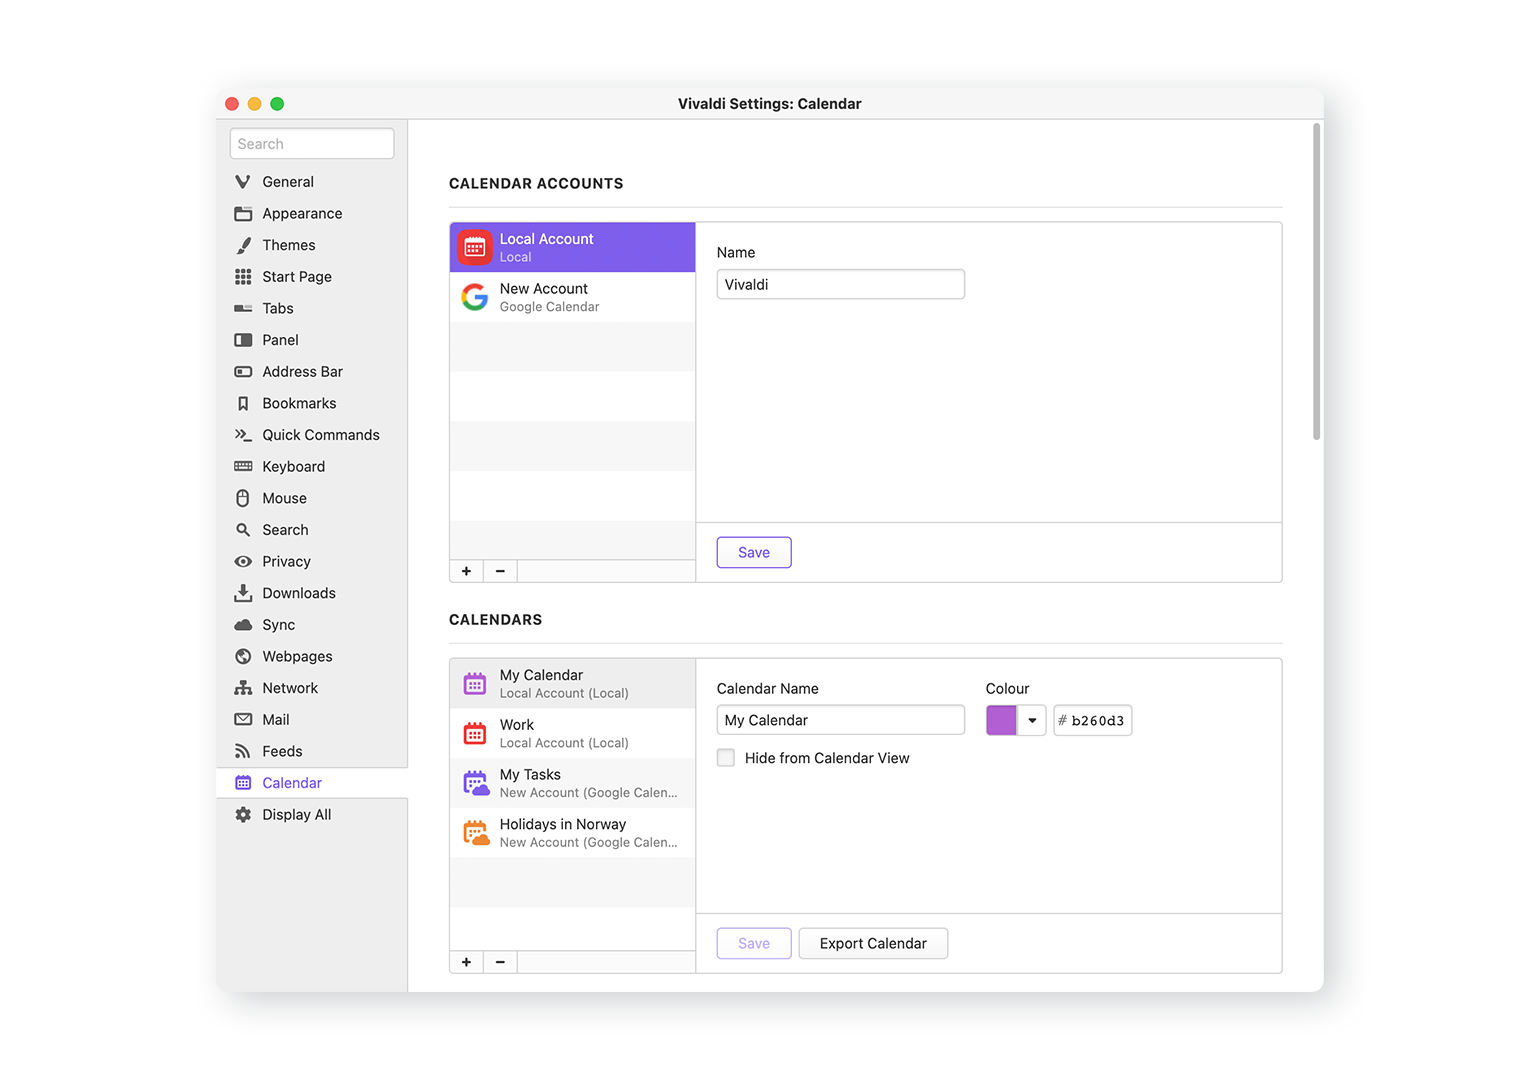Click the Sync cloud icon in sidebar
The image size is (1540, 1080).
tap(243, 625)
